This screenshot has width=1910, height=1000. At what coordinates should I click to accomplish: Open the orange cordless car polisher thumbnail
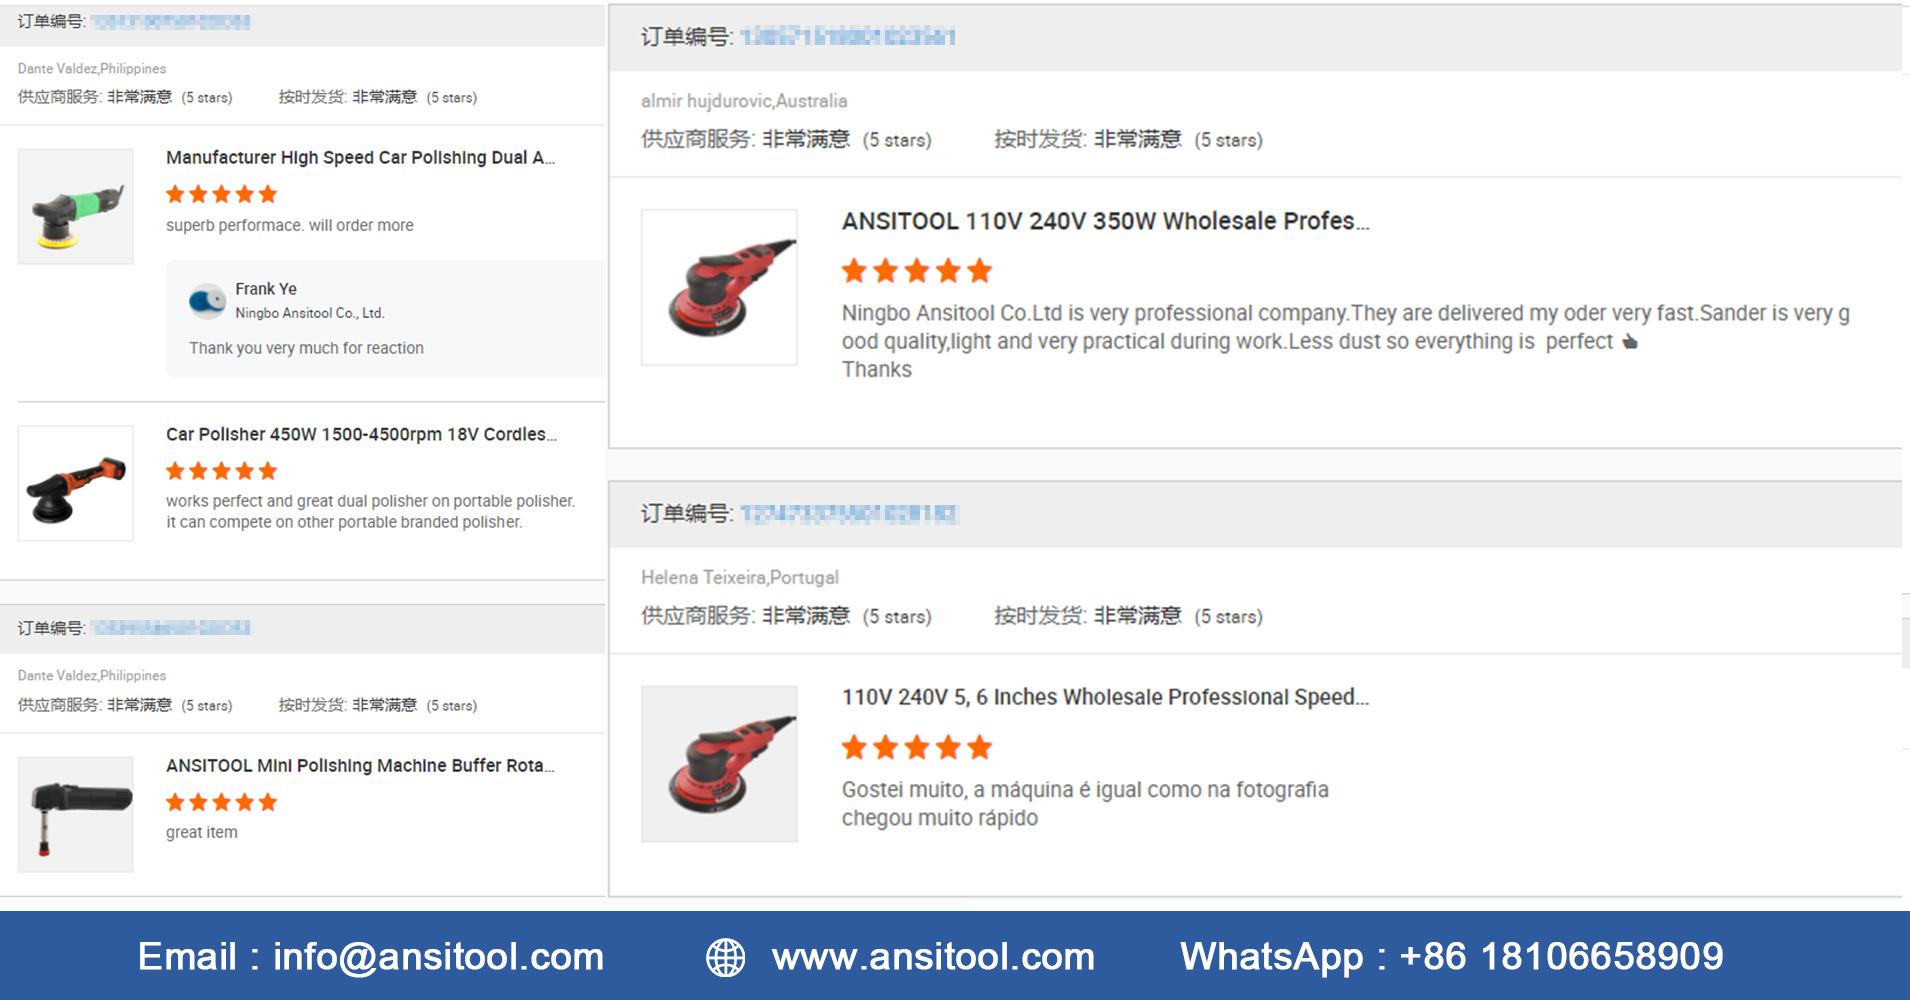[76, 484]
